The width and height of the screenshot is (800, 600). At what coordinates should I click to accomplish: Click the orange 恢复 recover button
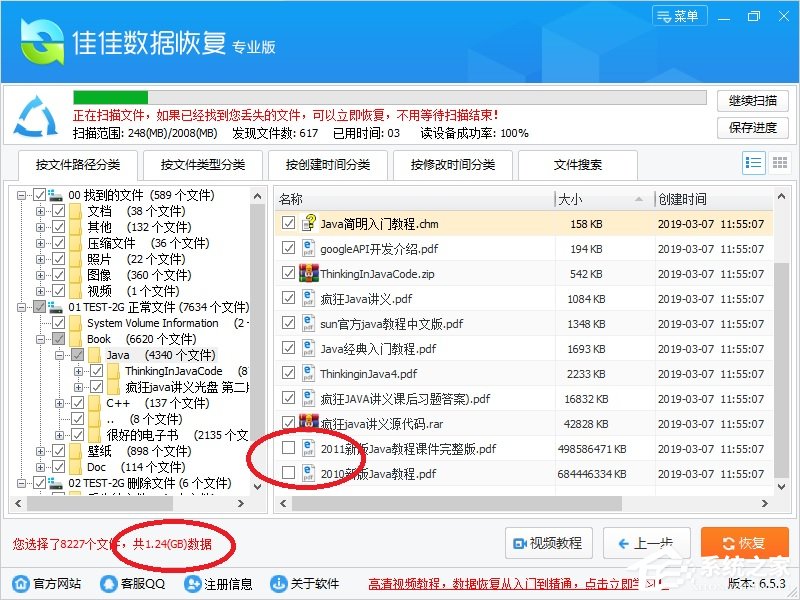pos(744,543)
